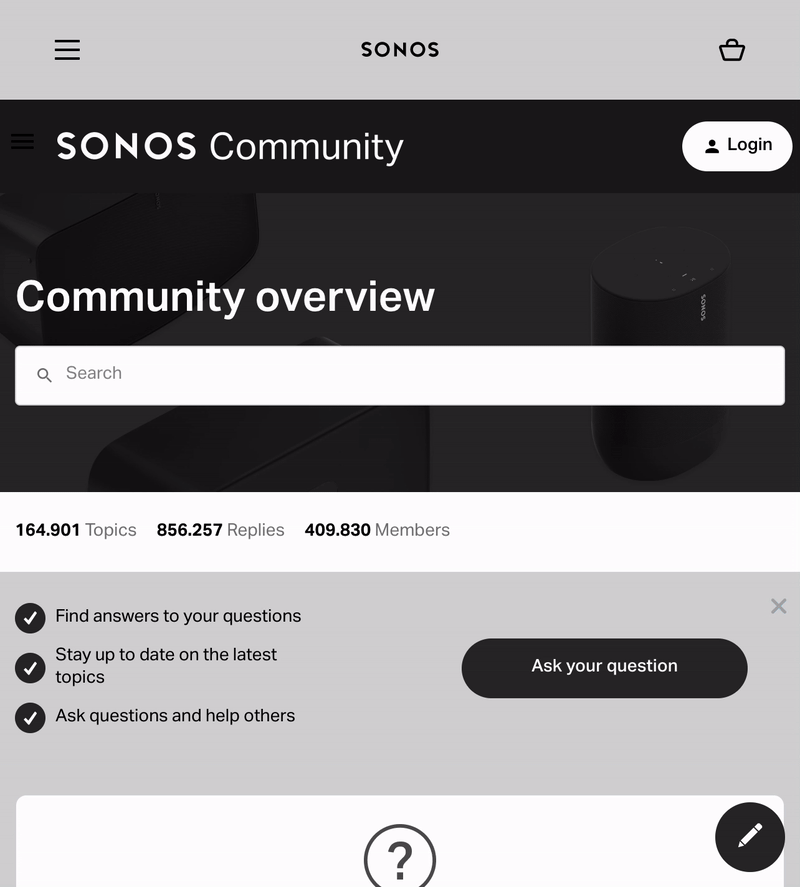Go to SONOS Community home title
This screenshot has height=887, width=800.
point(230,146)
